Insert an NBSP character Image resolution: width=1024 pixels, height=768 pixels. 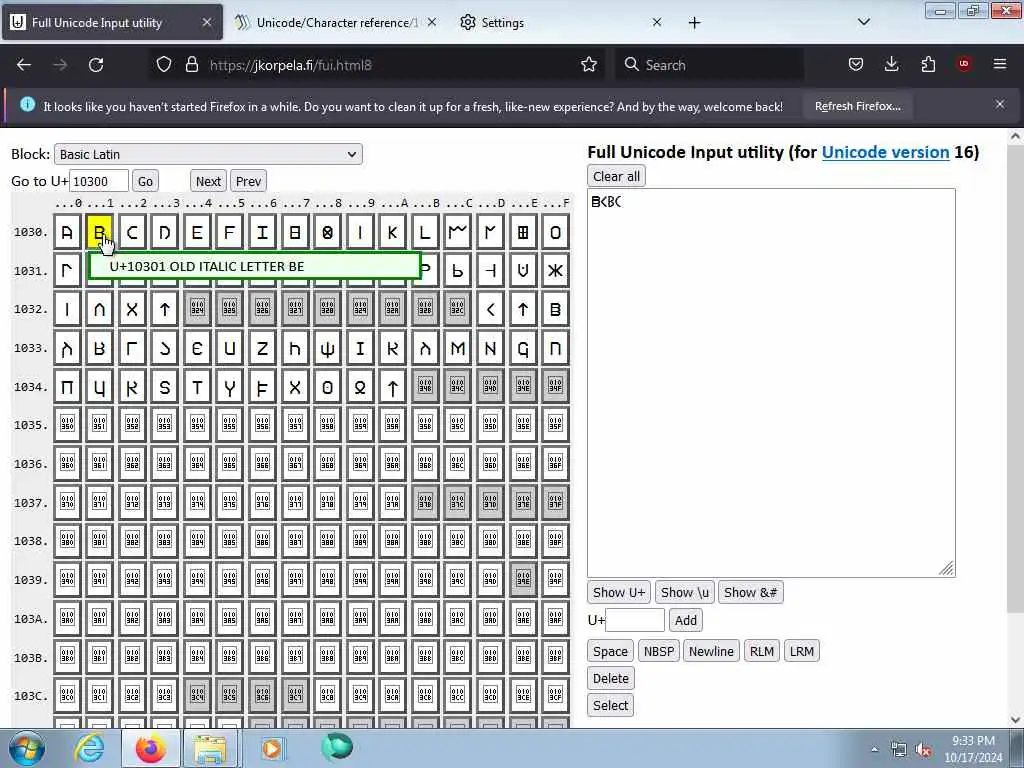(x=658, y=651)
